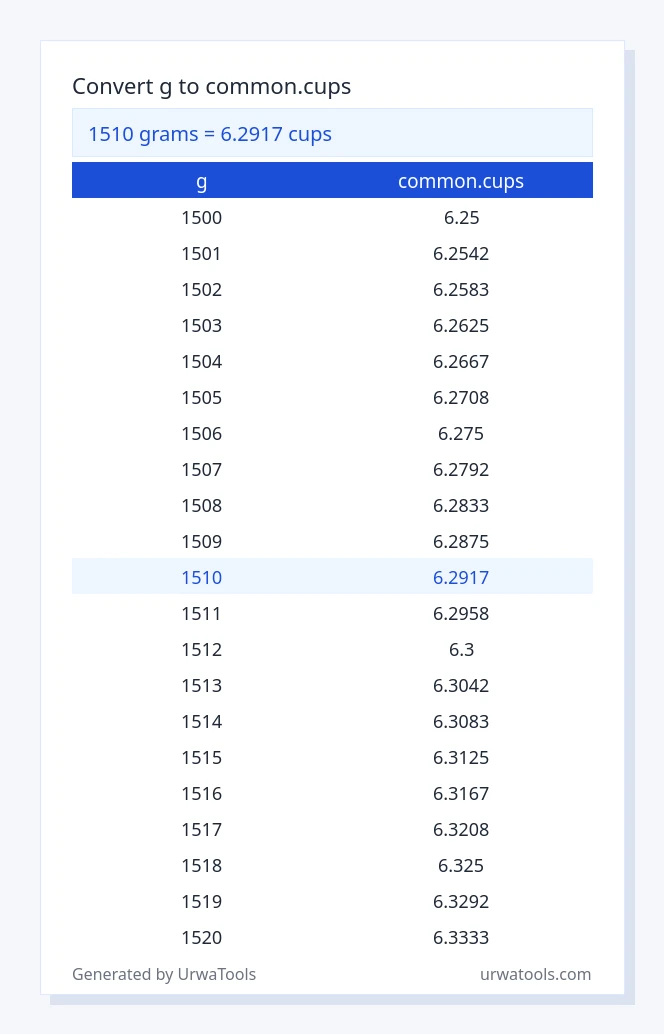Click the 'Convert g to common.cups' title
The width and height of the screenshot is (664, 1034).
click(x=212, y=86)
